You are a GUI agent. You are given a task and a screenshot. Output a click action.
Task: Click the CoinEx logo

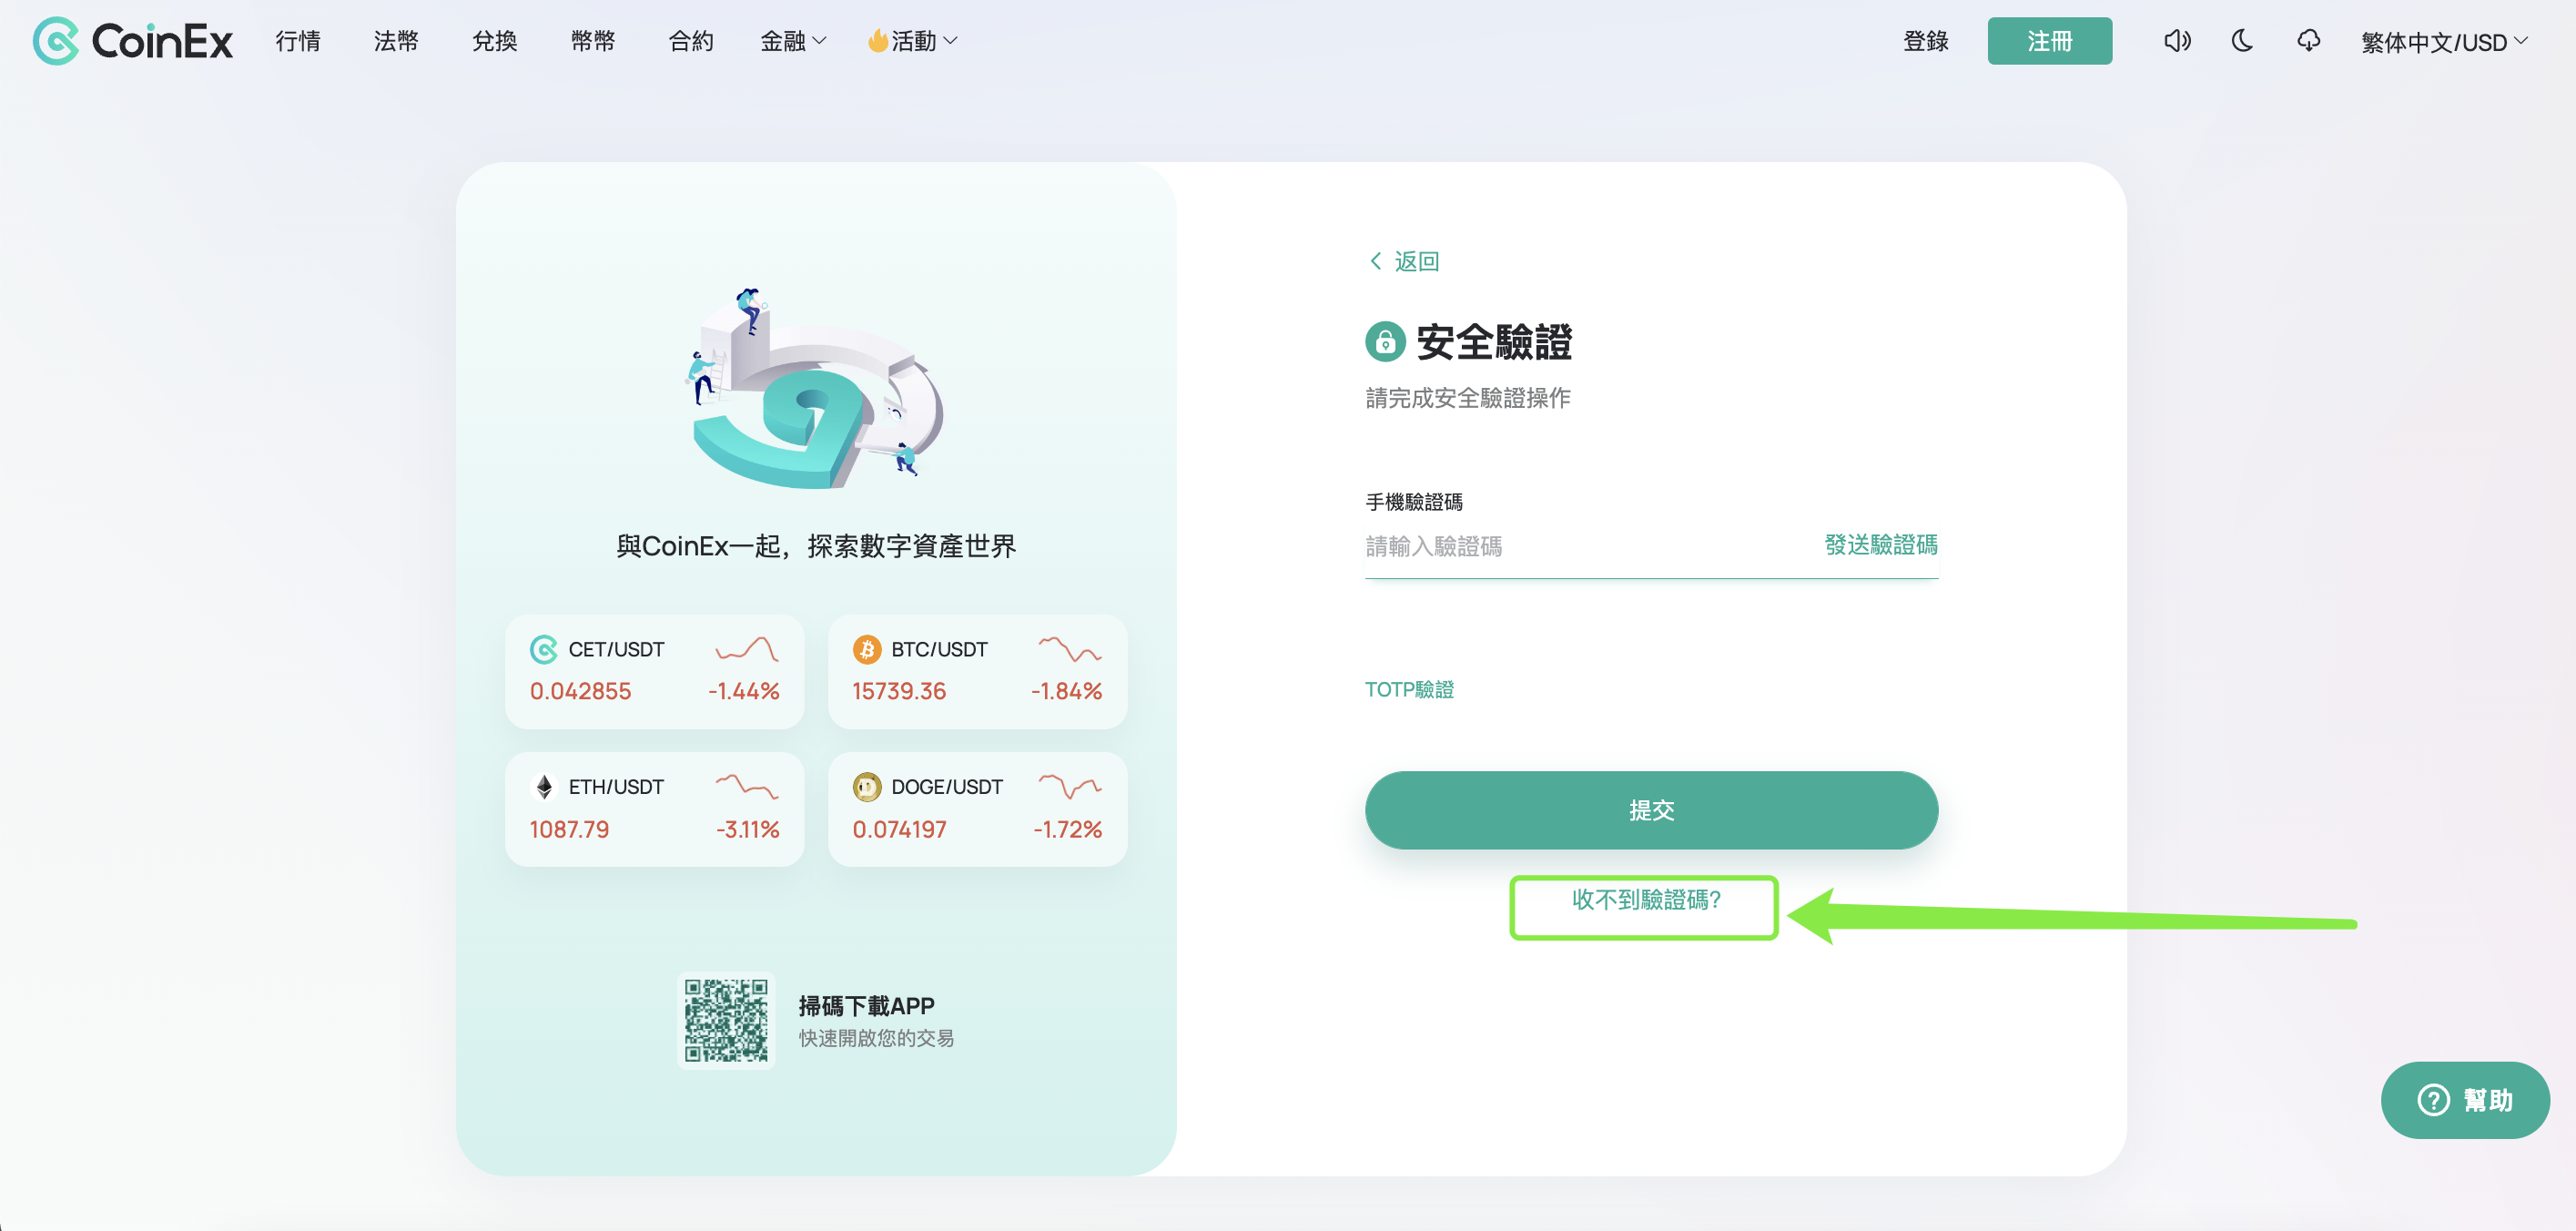132,41
